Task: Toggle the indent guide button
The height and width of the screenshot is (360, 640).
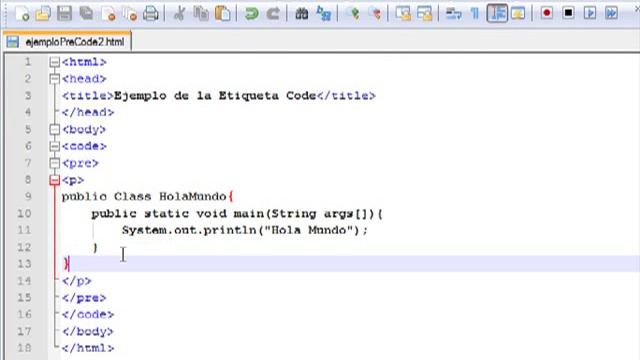Action: [x=497, y=13]
